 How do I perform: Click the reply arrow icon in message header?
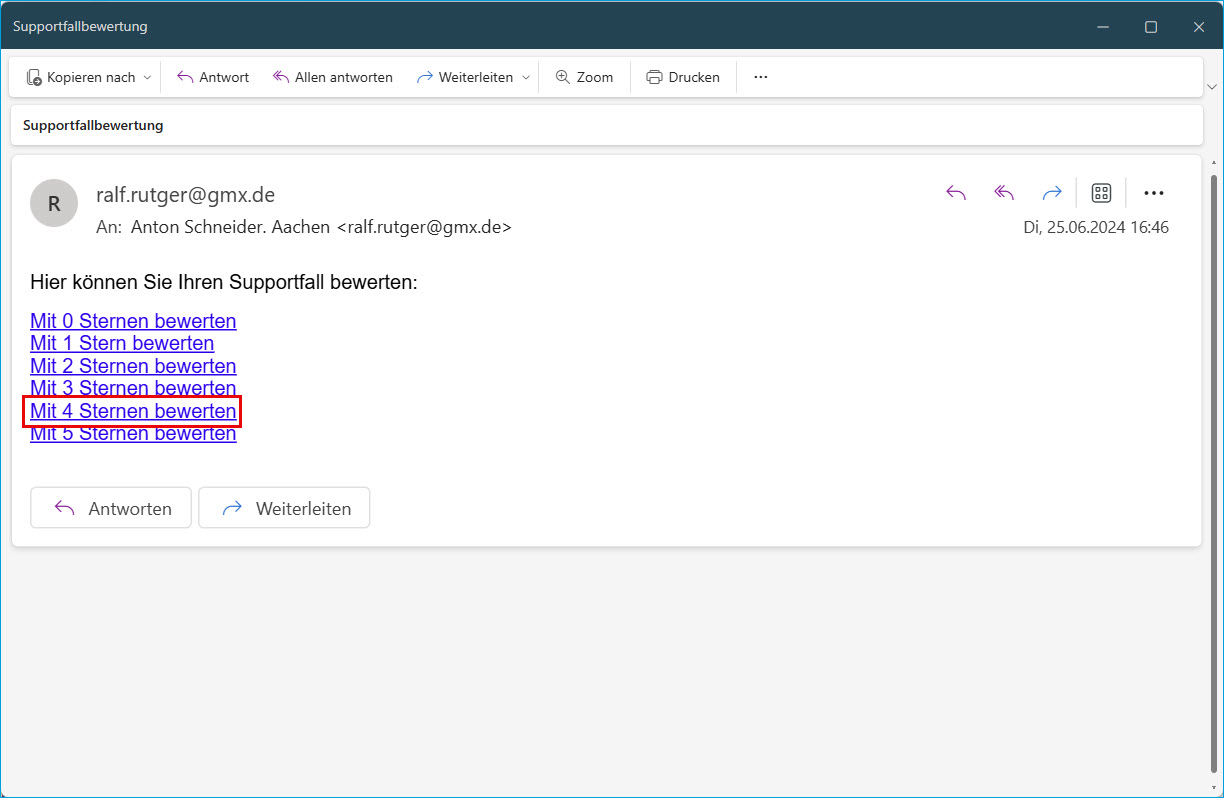click(x=956, y=193)
